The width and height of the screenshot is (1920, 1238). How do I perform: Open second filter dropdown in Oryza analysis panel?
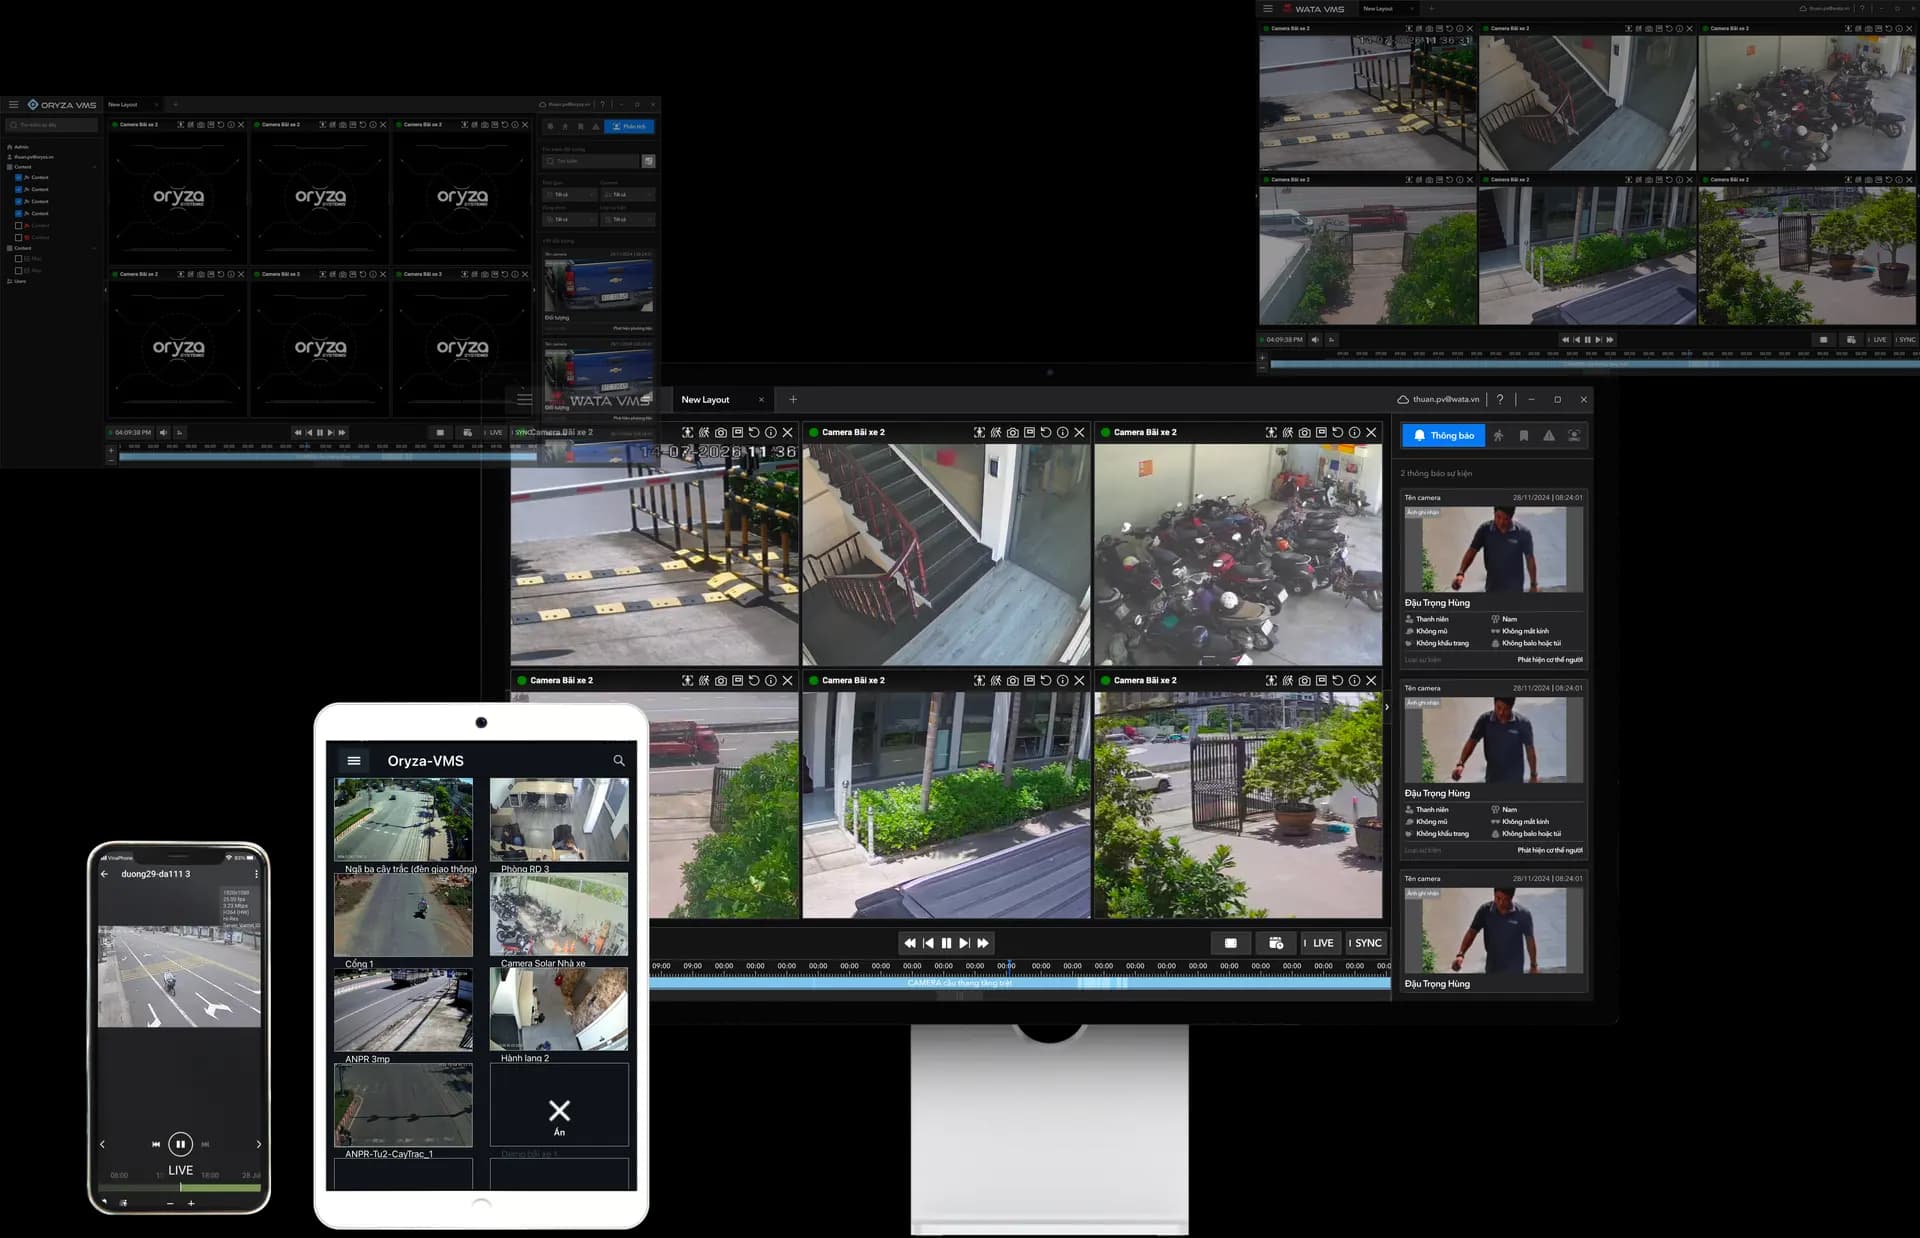click(x=628, y=194)
